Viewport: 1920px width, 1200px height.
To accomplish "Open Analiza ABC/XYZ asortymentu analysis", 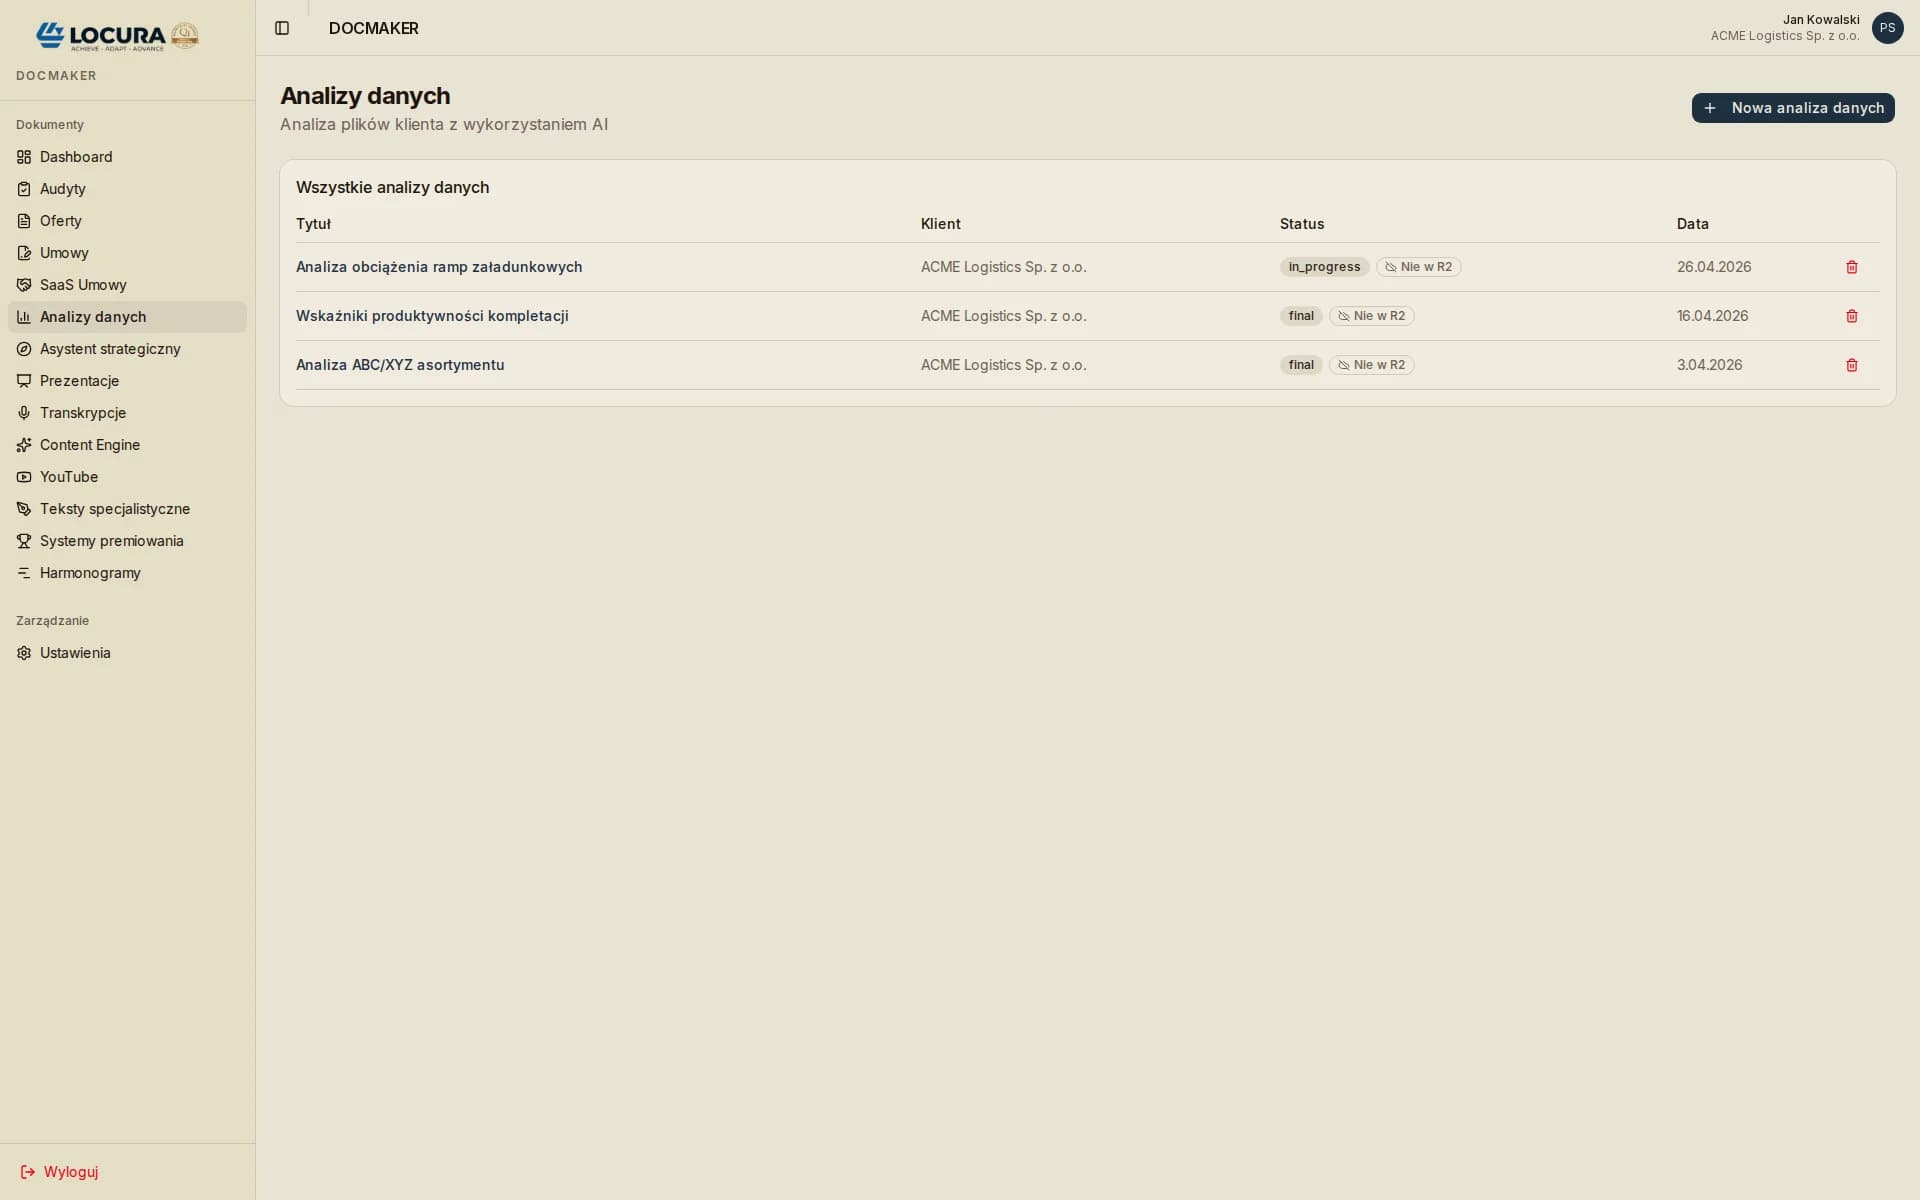I will point(400,365).
